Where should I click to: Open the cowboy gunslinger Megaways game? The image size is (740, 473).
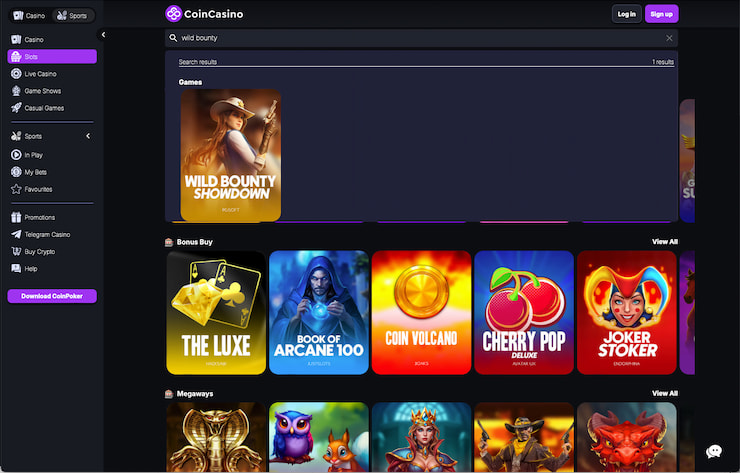coord(524,437)
